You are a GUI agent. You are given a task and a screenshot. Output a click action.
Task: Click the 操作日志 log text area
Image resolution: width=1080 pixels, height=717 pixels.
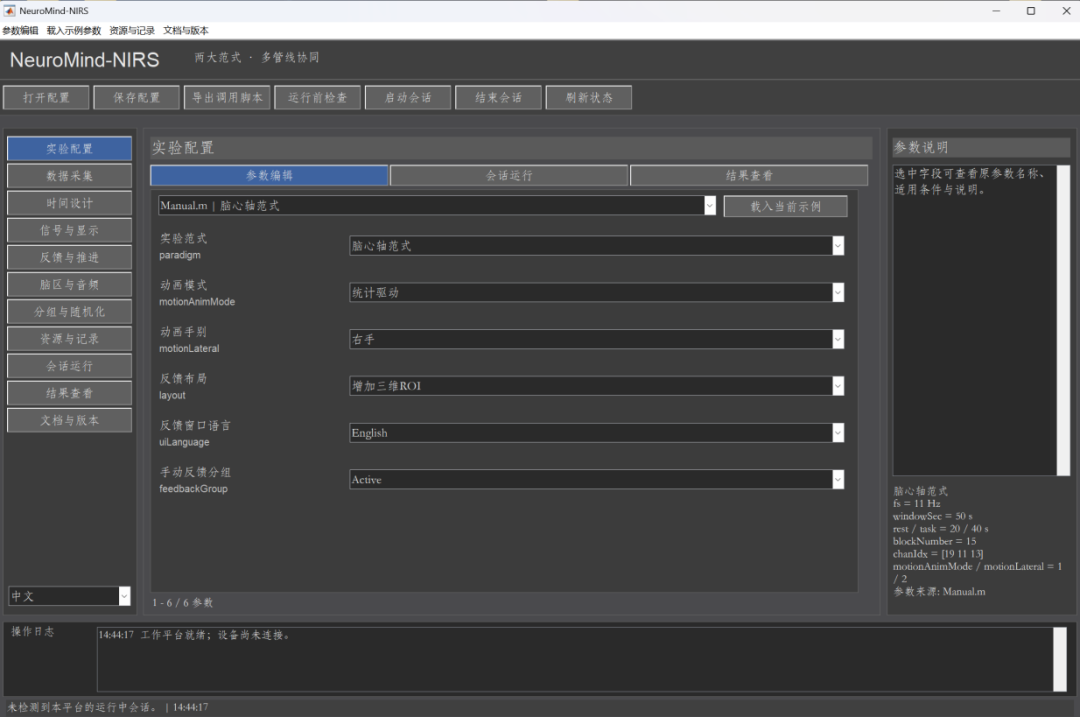[575, 659]
